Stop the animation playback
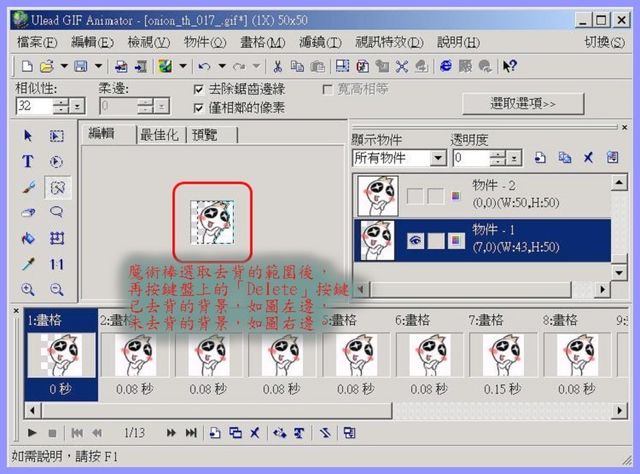This screenshot has height=474, width=640. coord(52,433)
